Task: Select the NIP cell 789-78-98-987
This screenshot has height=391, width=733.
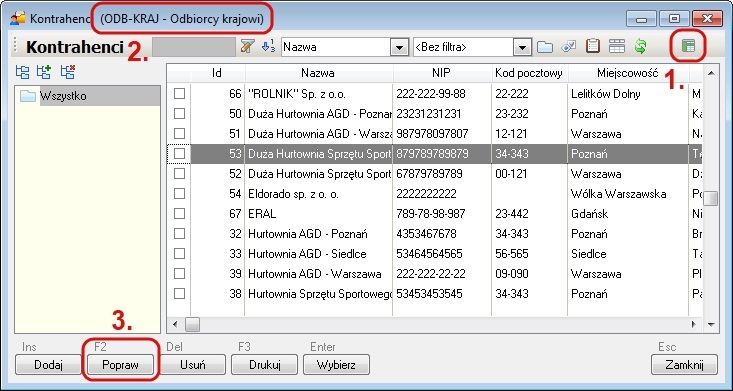Action: (x=442, y=214)
